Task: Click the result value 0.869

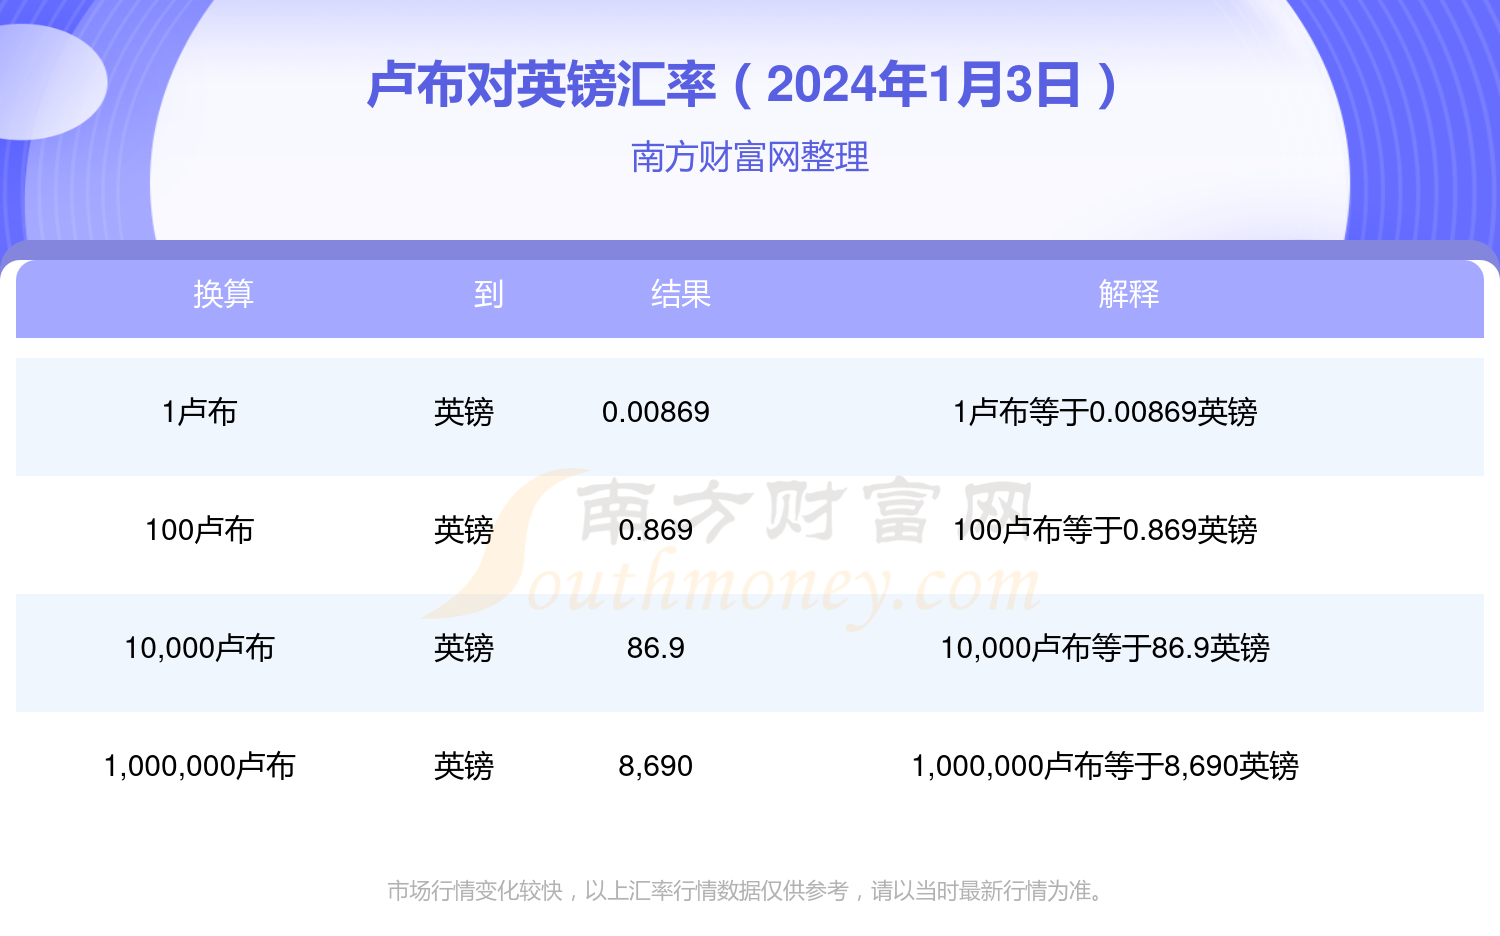Action: click(x=656, y=530)
